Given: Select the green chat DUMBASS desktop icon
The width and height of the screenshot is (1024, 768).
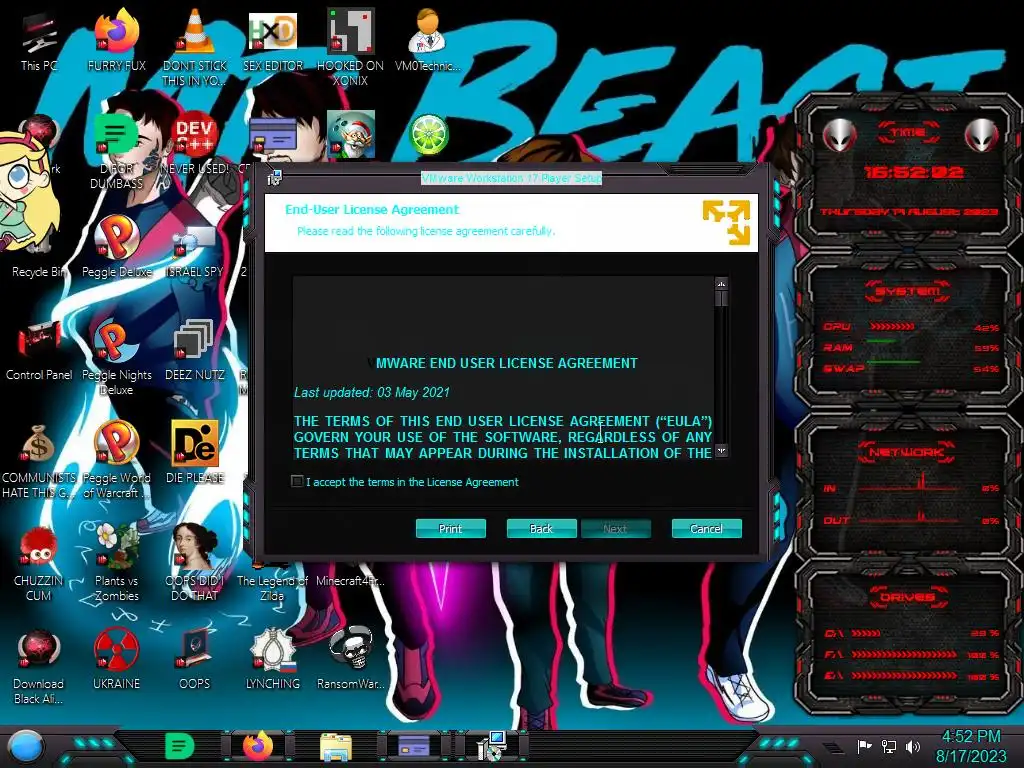Looking at the screenshot, I should click(x=116, y=152).
